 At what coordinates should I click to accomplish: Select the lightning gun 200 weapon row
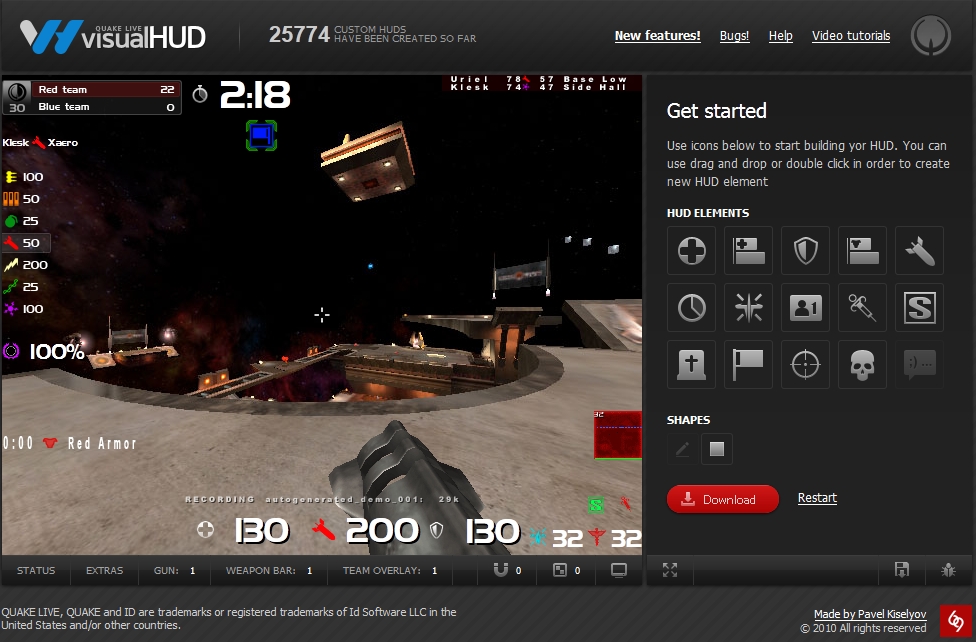point(26,265)
